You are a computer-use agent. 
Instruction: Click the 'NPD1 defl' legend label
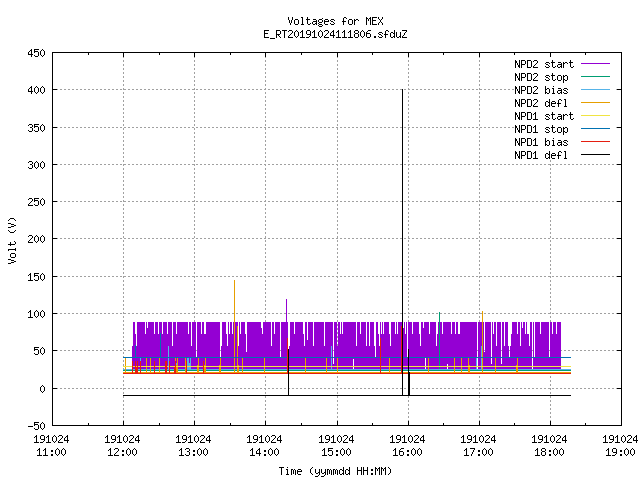click(541, 156)
